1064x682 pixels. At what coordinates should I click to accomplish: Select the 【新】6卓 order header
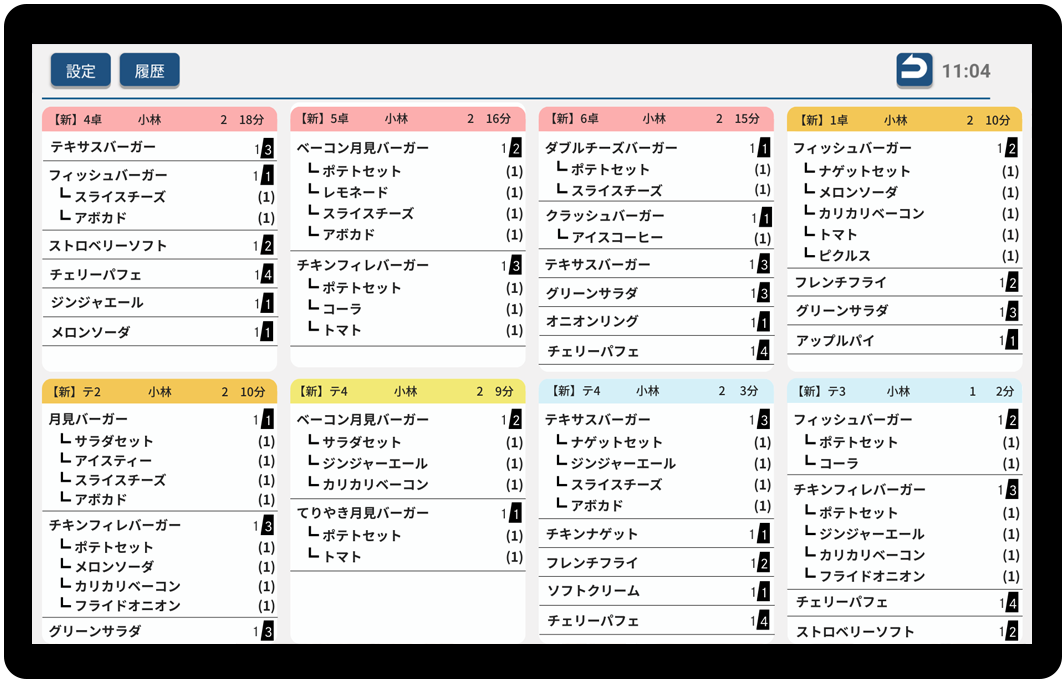click(x=656, y=119)
